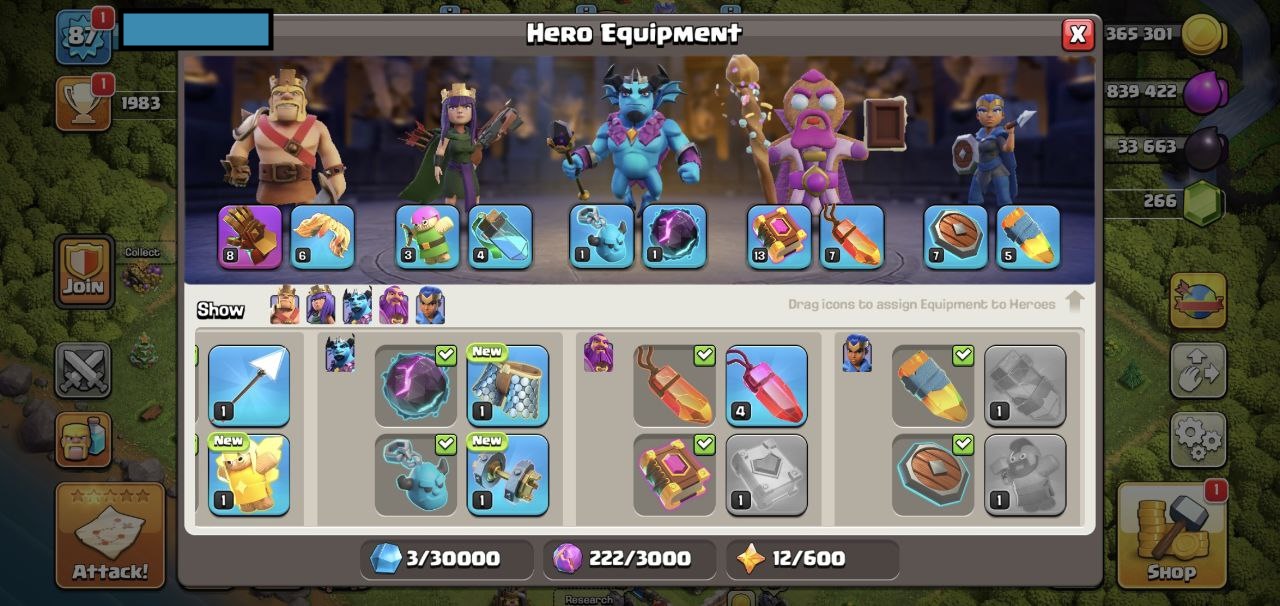Select Archer Queen's healer puppet equipment slot
This screenshot has height=606, width=1280.
pyautogui.click(x=427, y=237)
